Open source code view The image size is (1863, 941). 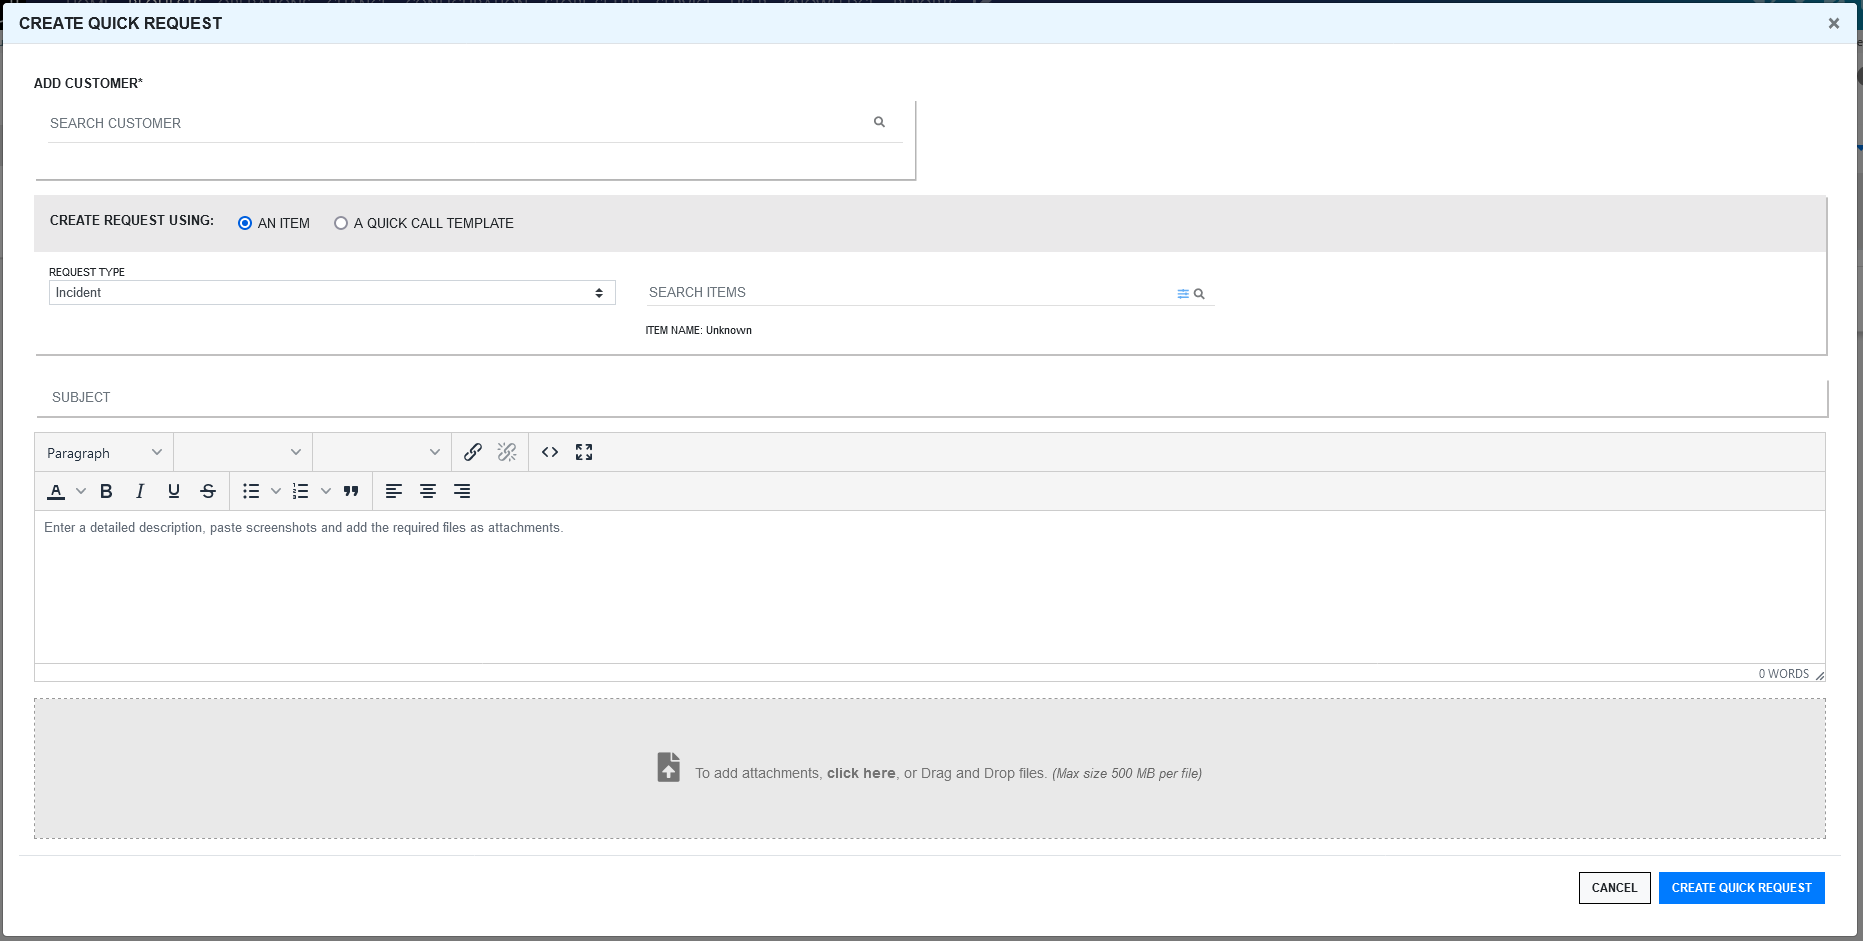[x=550, y=452]
